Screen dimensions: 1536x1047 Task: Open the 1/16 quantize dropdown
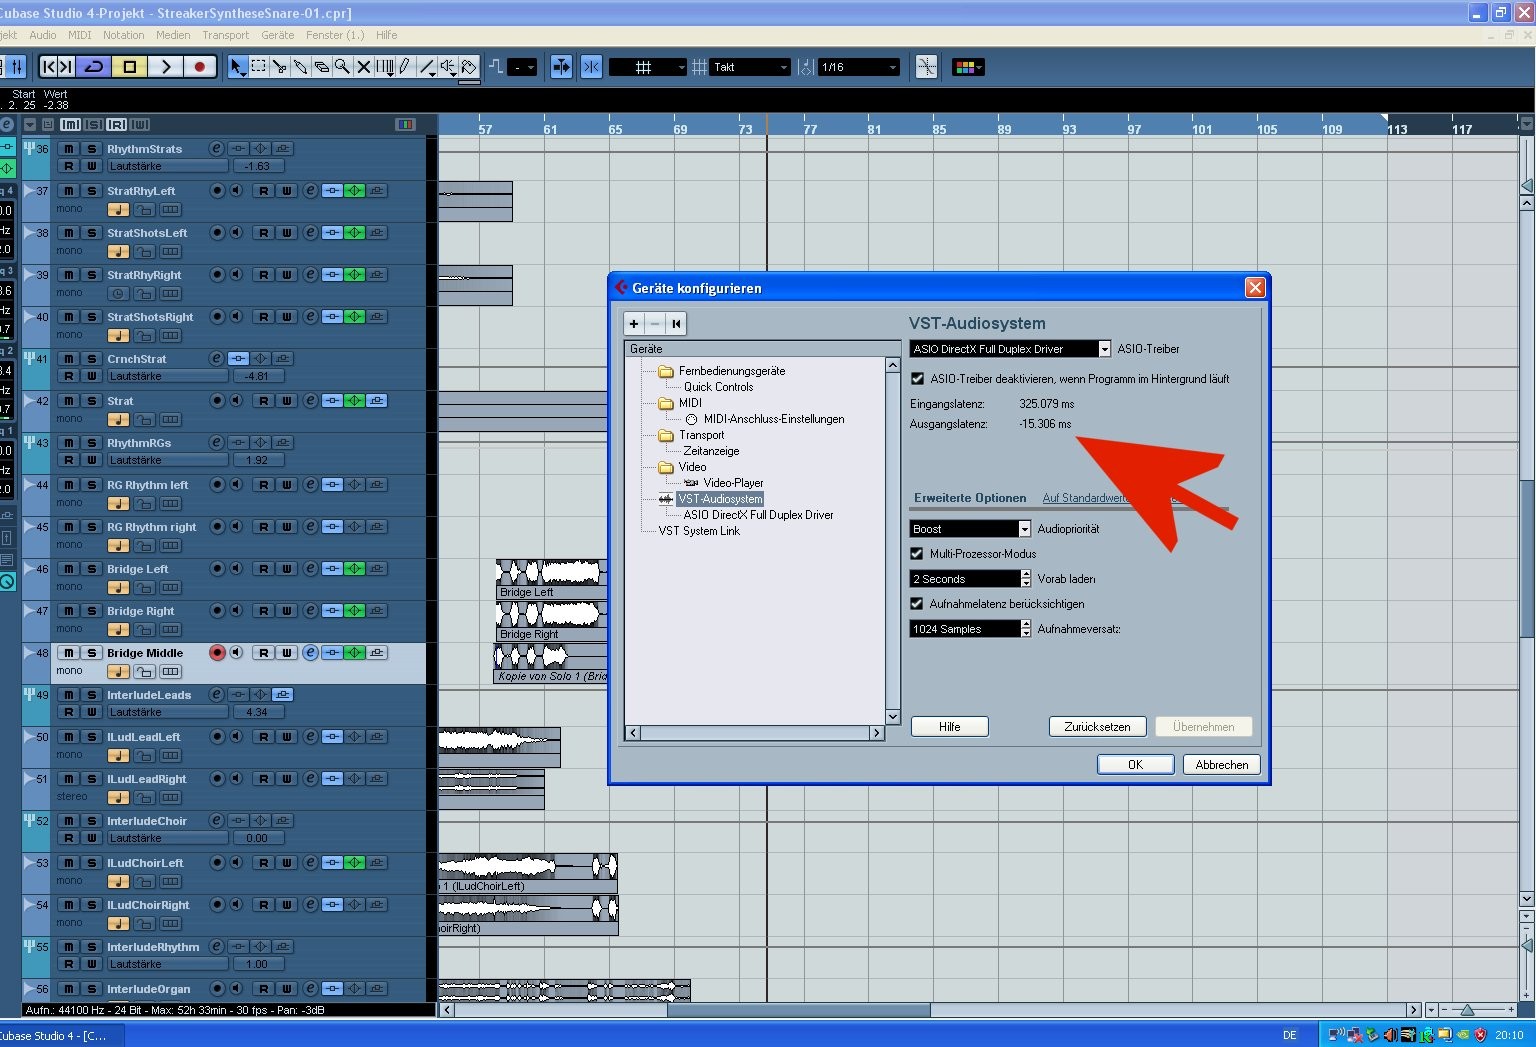pos(859,67)
